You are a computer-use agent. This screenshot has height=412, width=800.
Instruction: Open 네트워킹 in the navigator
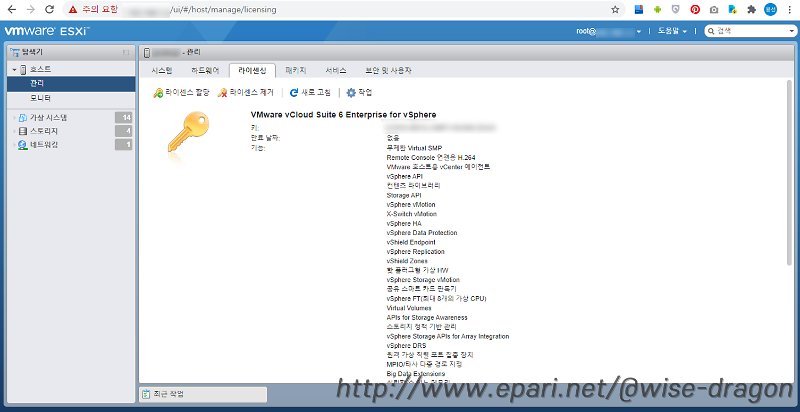[x=44, y=145]
